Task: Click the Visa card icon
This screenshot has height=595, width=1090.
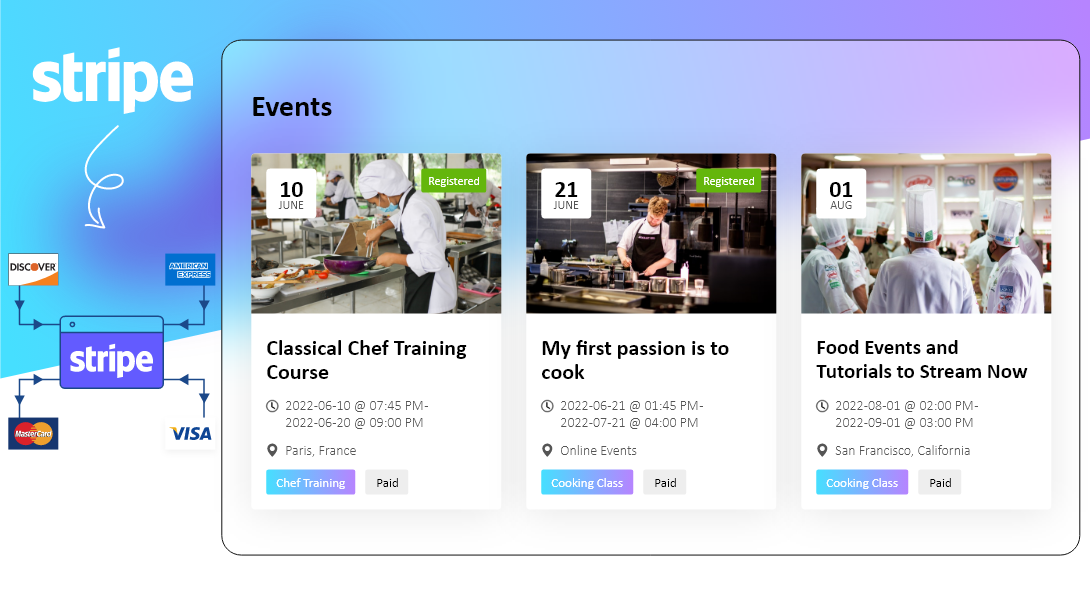Action: [190, 433]
